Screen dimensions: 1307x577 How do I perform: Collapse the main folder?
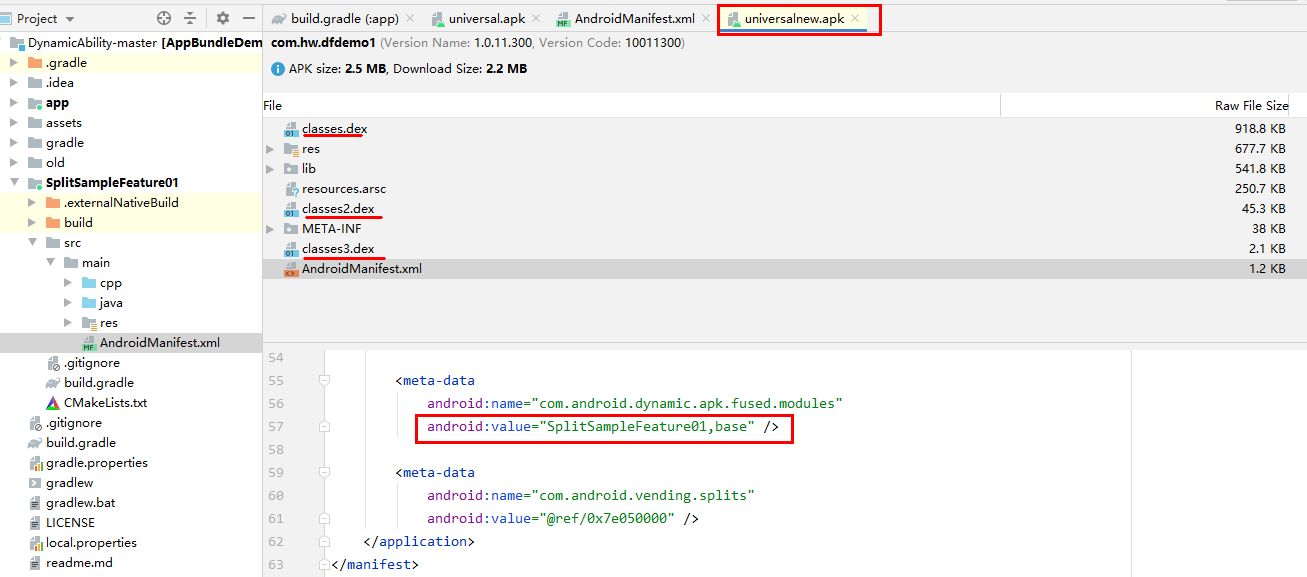click(x=50, y=262)
